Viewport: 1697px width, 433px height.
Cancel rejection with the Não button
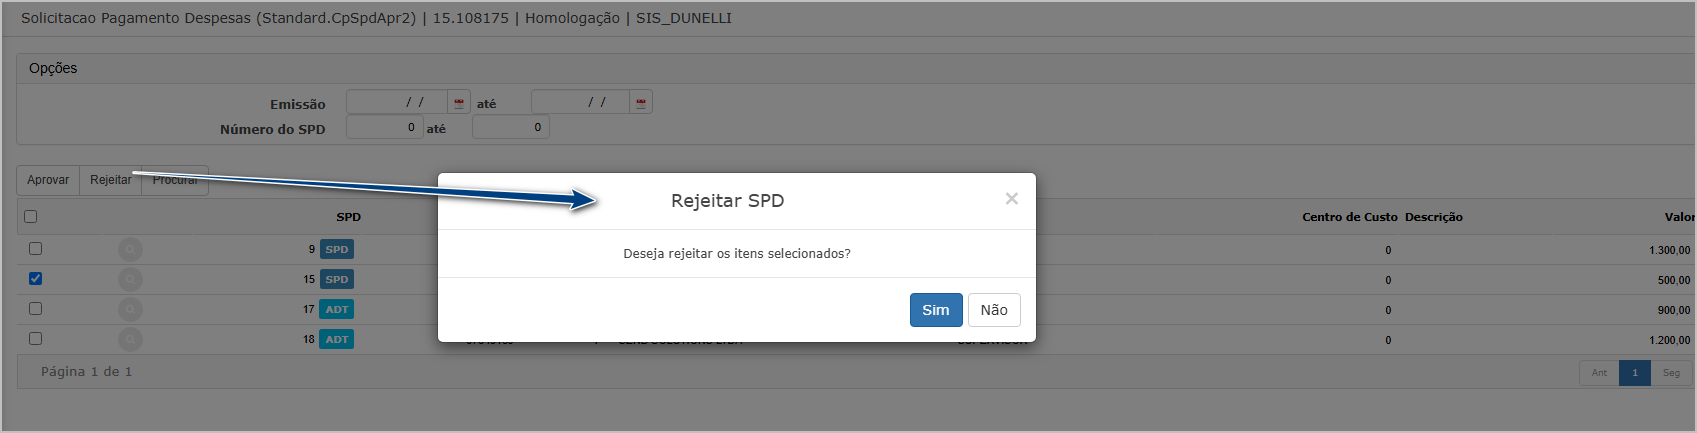pyautogui.click(x=994, y=310)
